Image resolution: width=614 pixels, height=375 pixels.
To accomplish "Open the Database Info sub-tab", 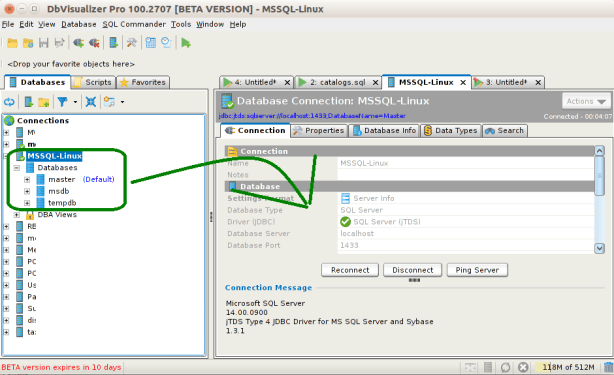I will [x=385, y=131].
